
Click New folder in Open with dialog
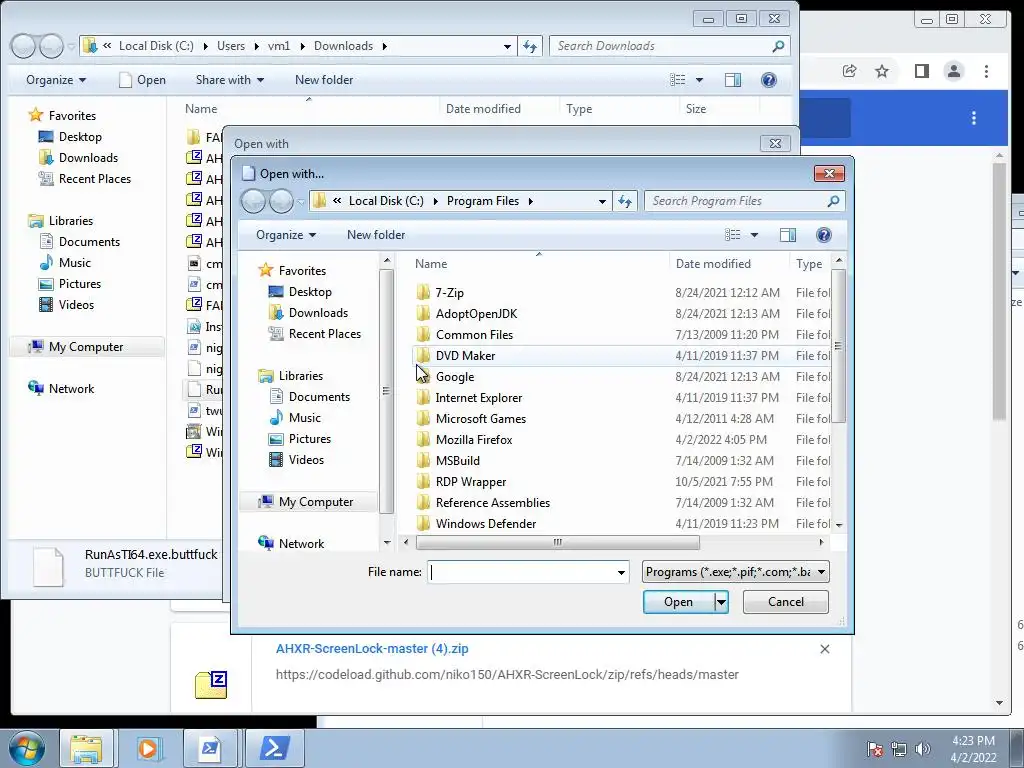tap(376, 235)
